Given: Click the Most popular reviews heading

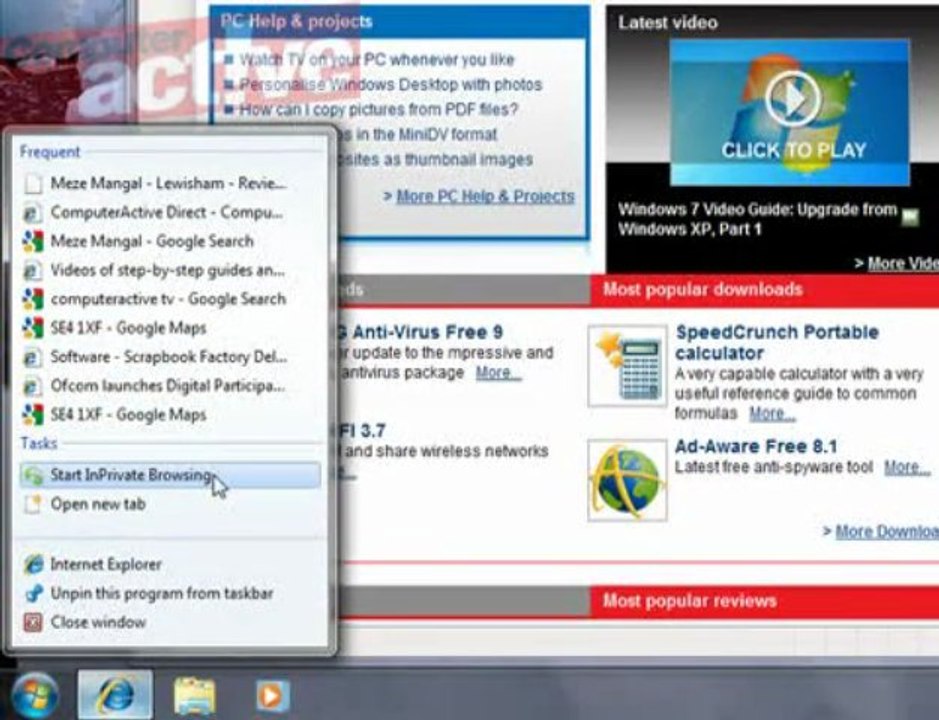Looking at the screenshot, I should tap(689, 601).
